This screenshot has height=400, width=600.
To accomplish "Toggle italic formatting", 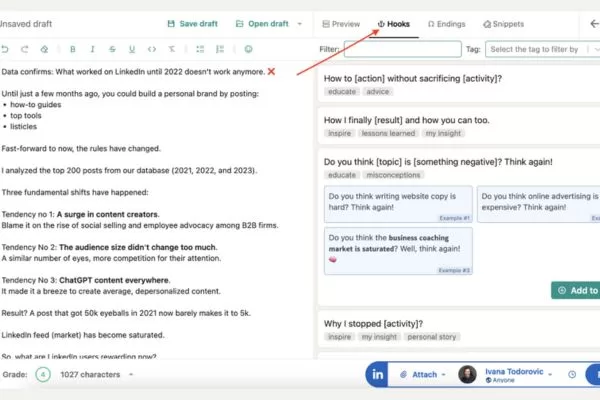I will pyautogui.click(x=92, y=49).
